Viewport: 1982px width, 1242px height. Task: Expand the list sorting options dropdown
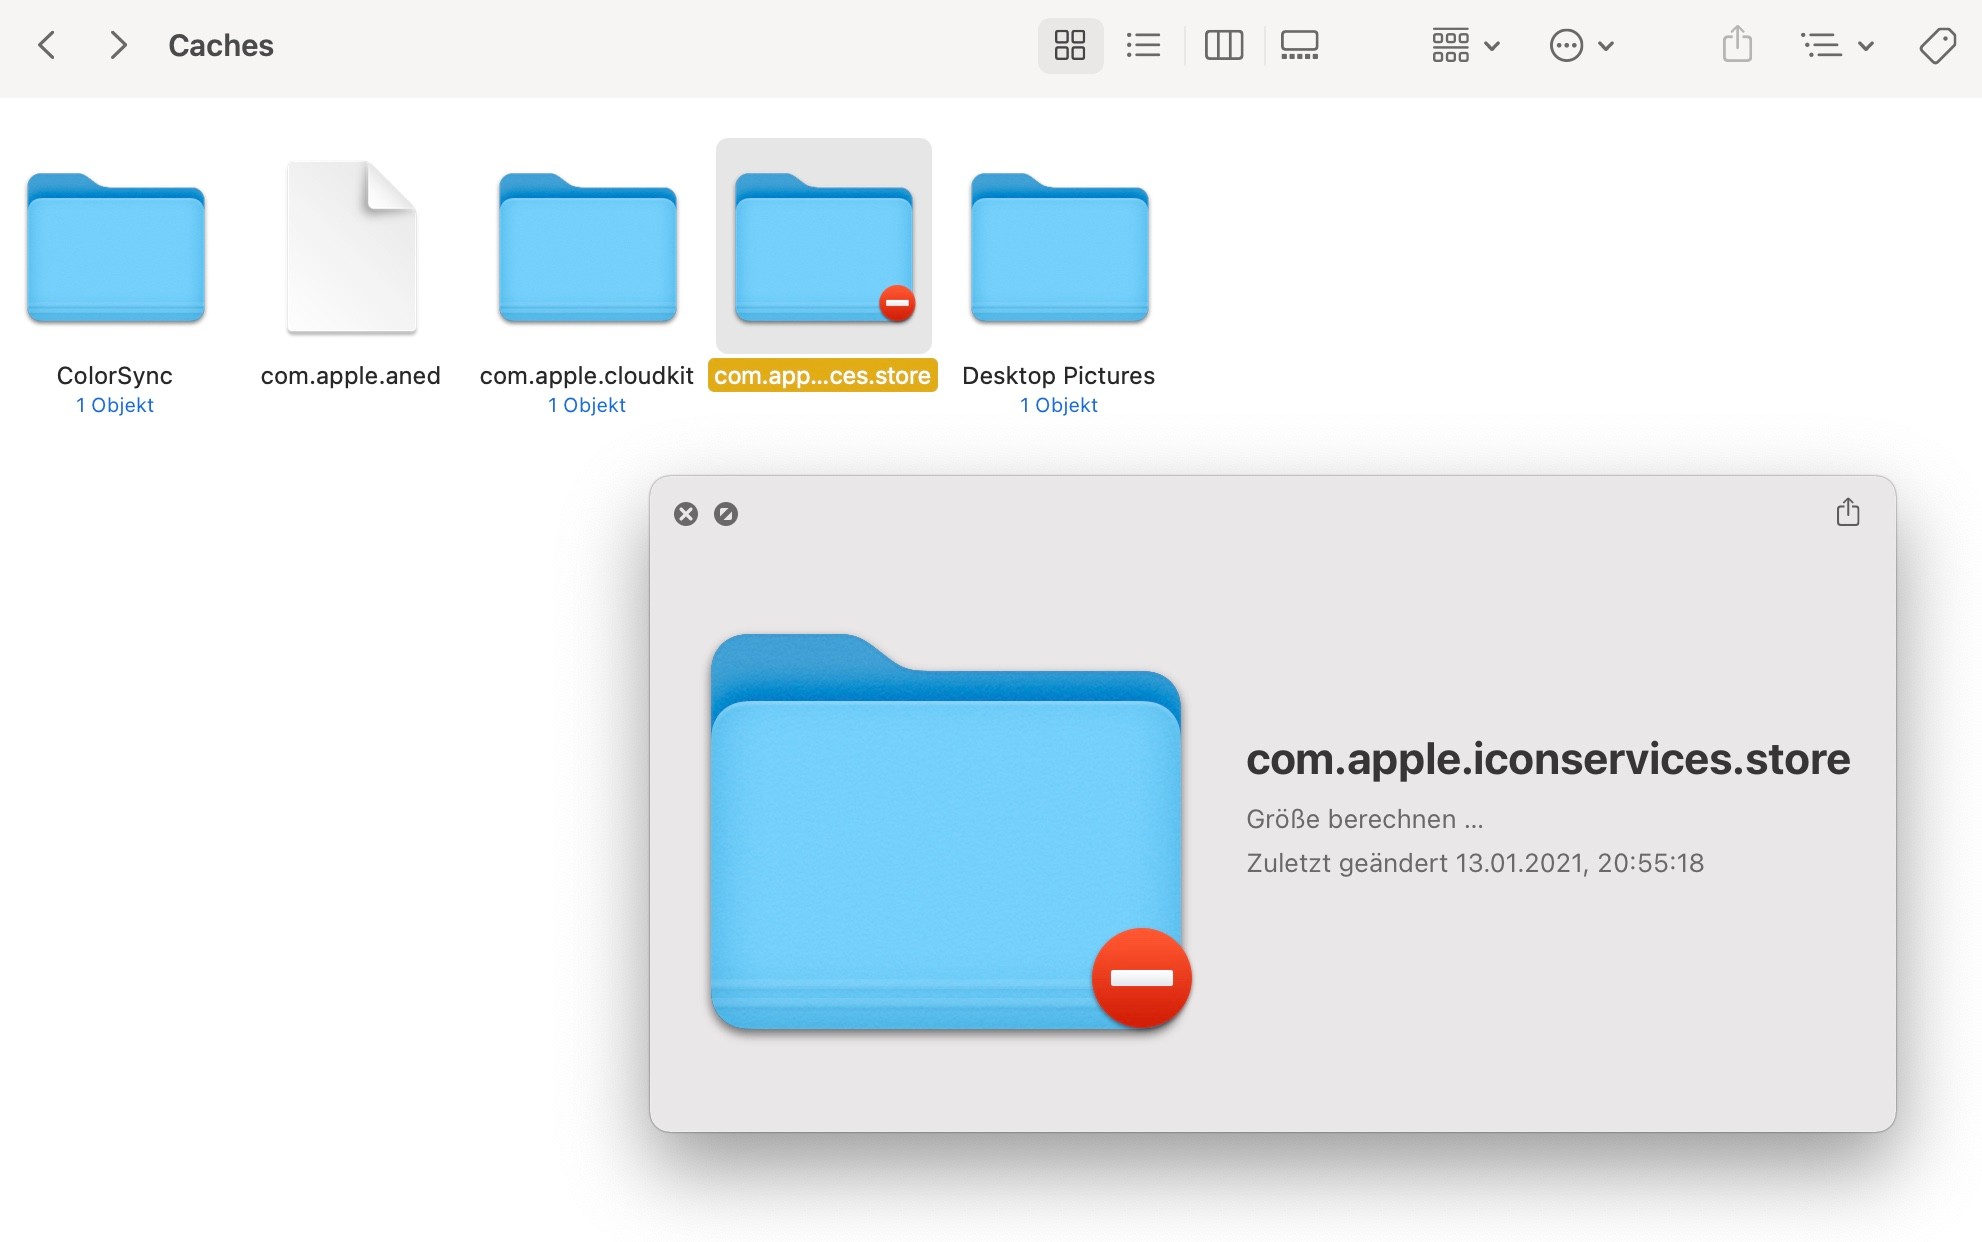(x=1836, y=45)
